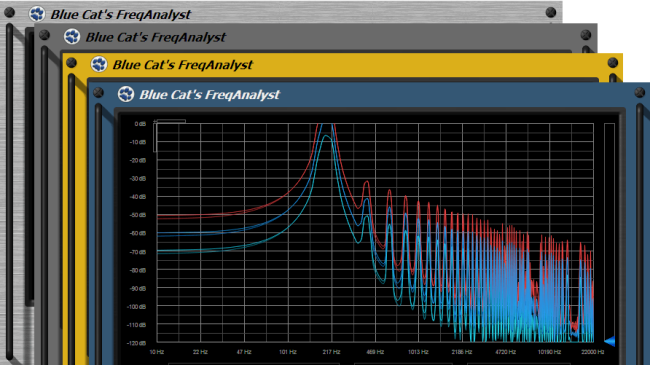Click the '-20 dB' axis label

click(x=138, y=160)
